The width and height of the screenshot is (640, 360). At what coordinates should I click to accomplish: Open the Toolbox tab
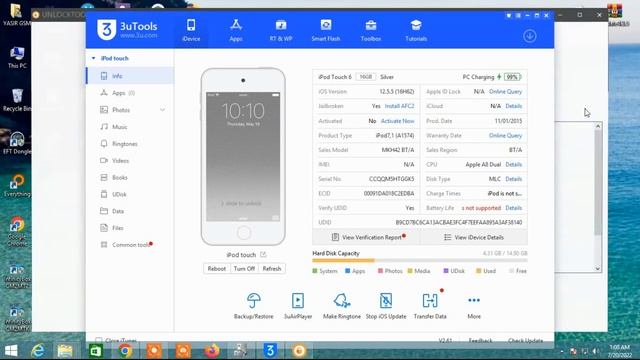[x=371, y=30]
